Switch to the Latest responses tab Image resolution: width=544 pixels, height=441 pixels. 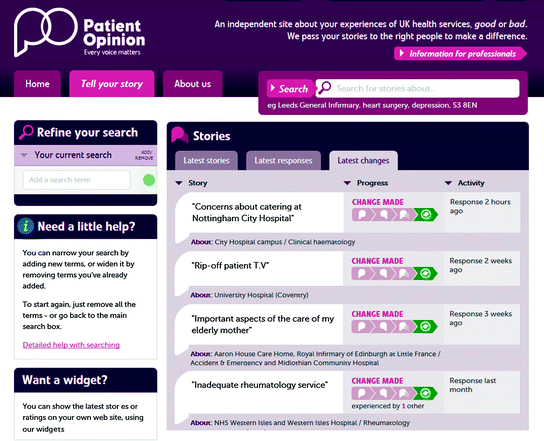(x=283, y=161)
